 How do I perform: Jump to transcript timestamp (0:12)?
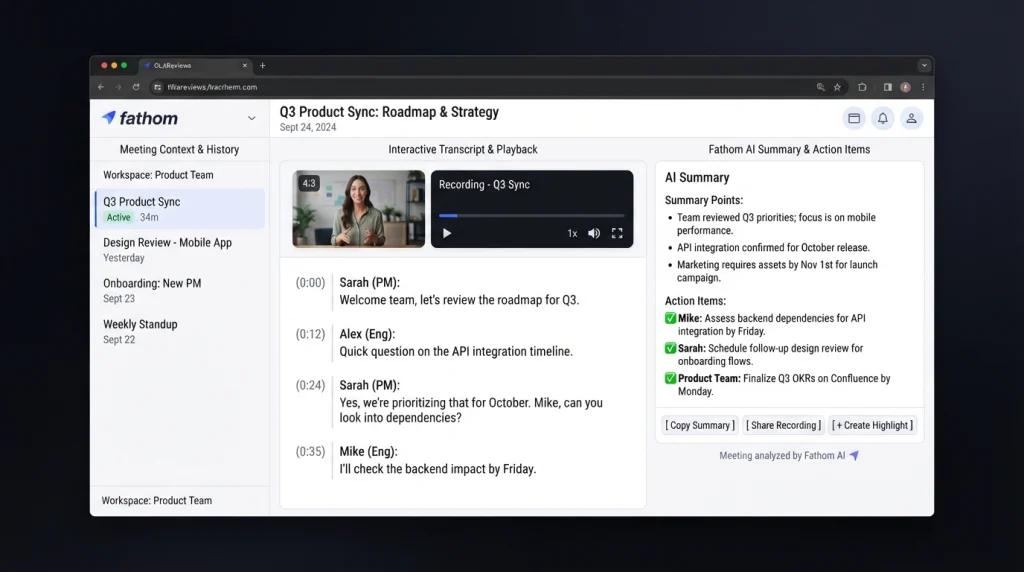pyautogui.click(x=310, y=334)
